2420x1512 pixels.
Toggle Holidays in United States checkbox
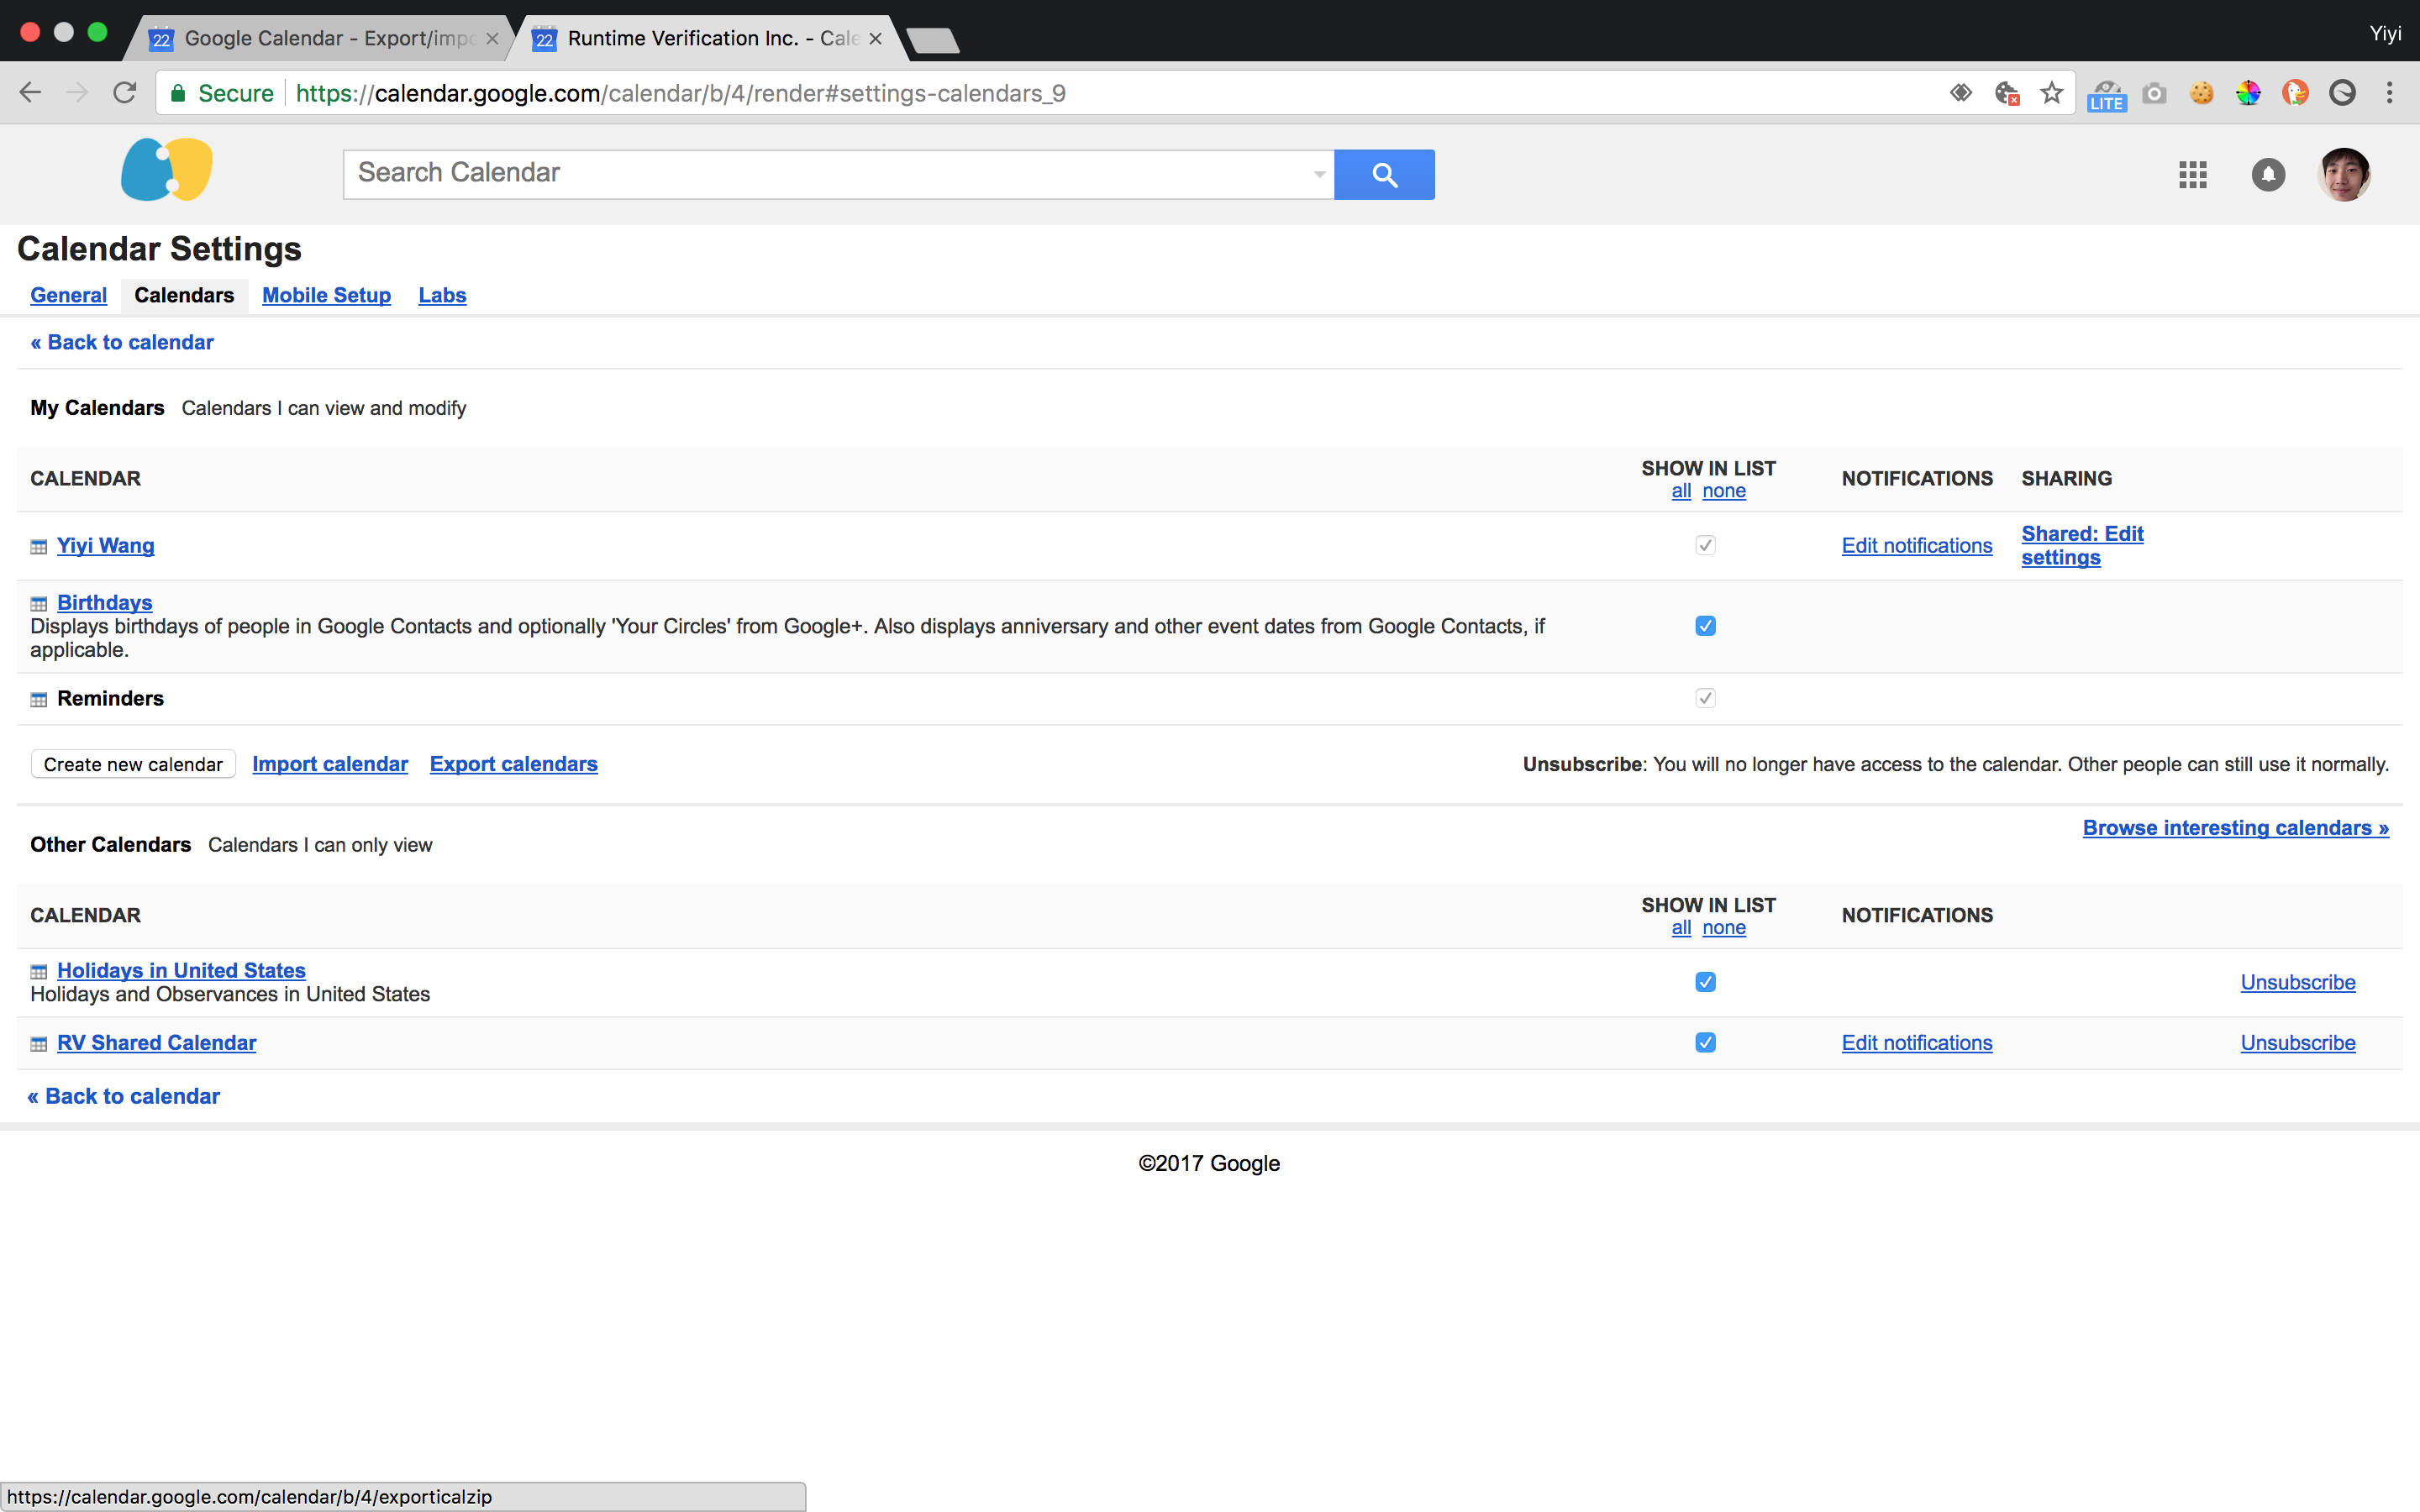(1705, 982)
